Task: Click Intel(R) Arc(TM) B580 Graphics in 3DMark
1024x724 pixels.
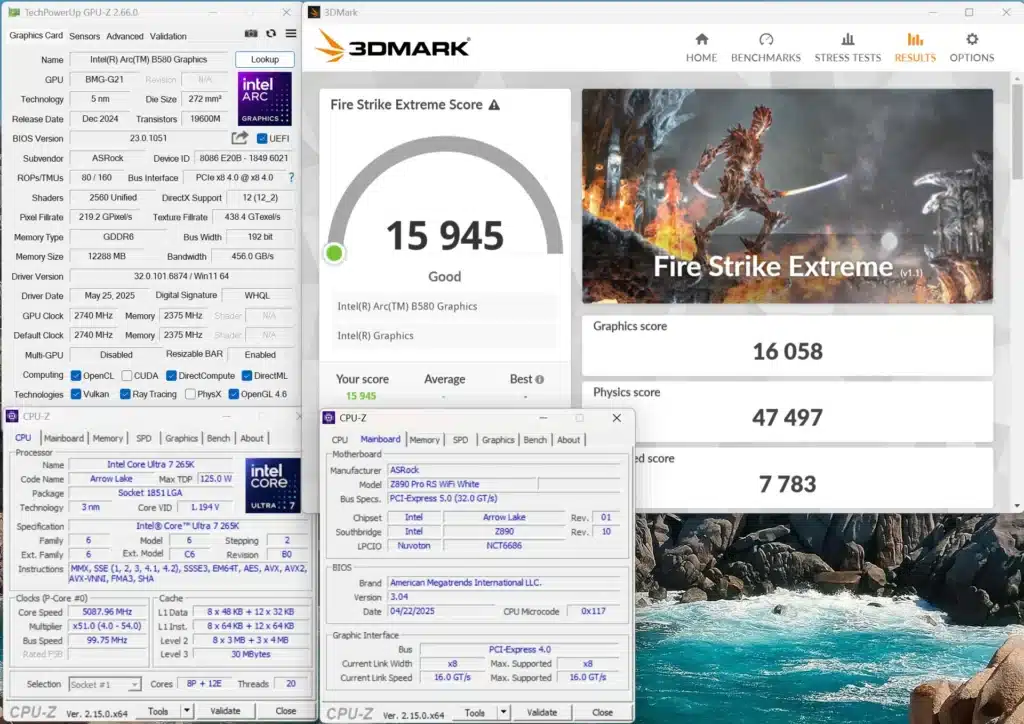Action: point(408,306)
